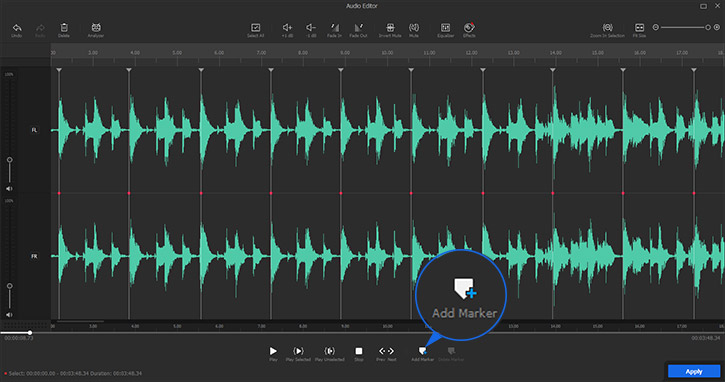Start playback with the Play button
This screenshot has height=382, width=725.
273,351
